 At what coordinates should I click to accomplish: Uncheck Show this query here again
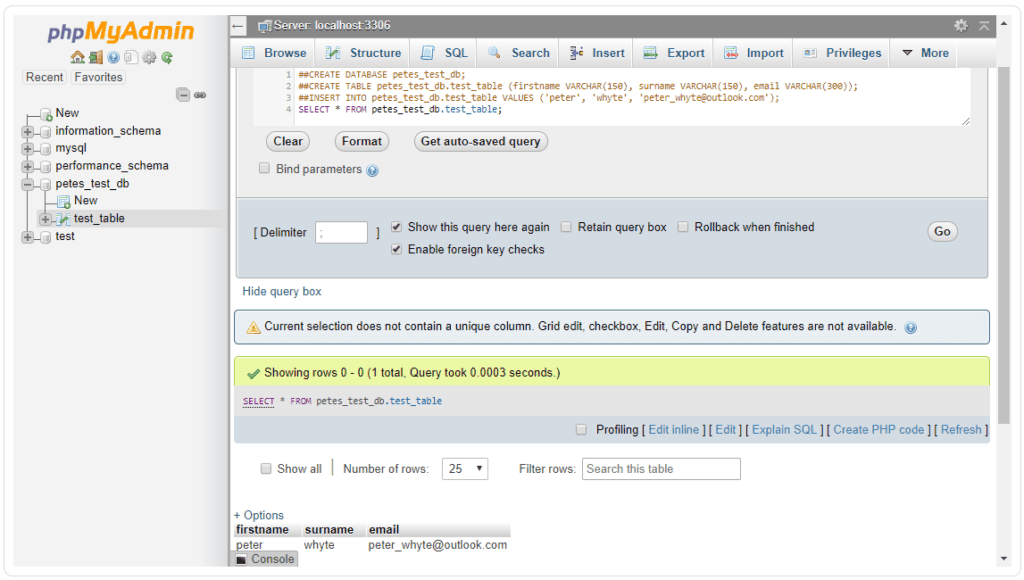pyautogui.click(x=396, y=227)
